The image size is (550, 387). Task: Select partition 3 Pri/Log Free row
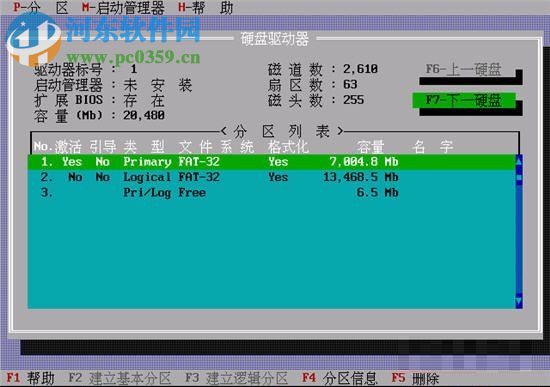(271, 193)
